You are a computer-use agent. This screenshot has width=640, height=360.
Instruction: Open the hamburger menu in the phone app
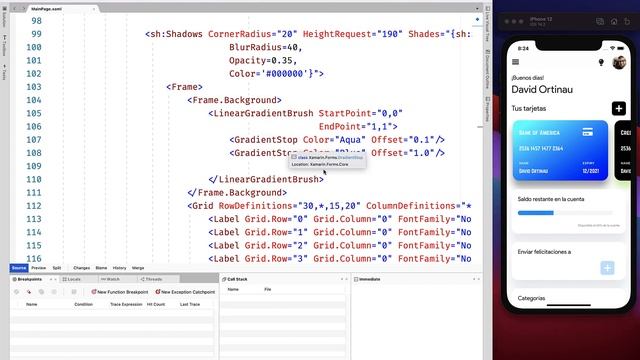(516, 62)
